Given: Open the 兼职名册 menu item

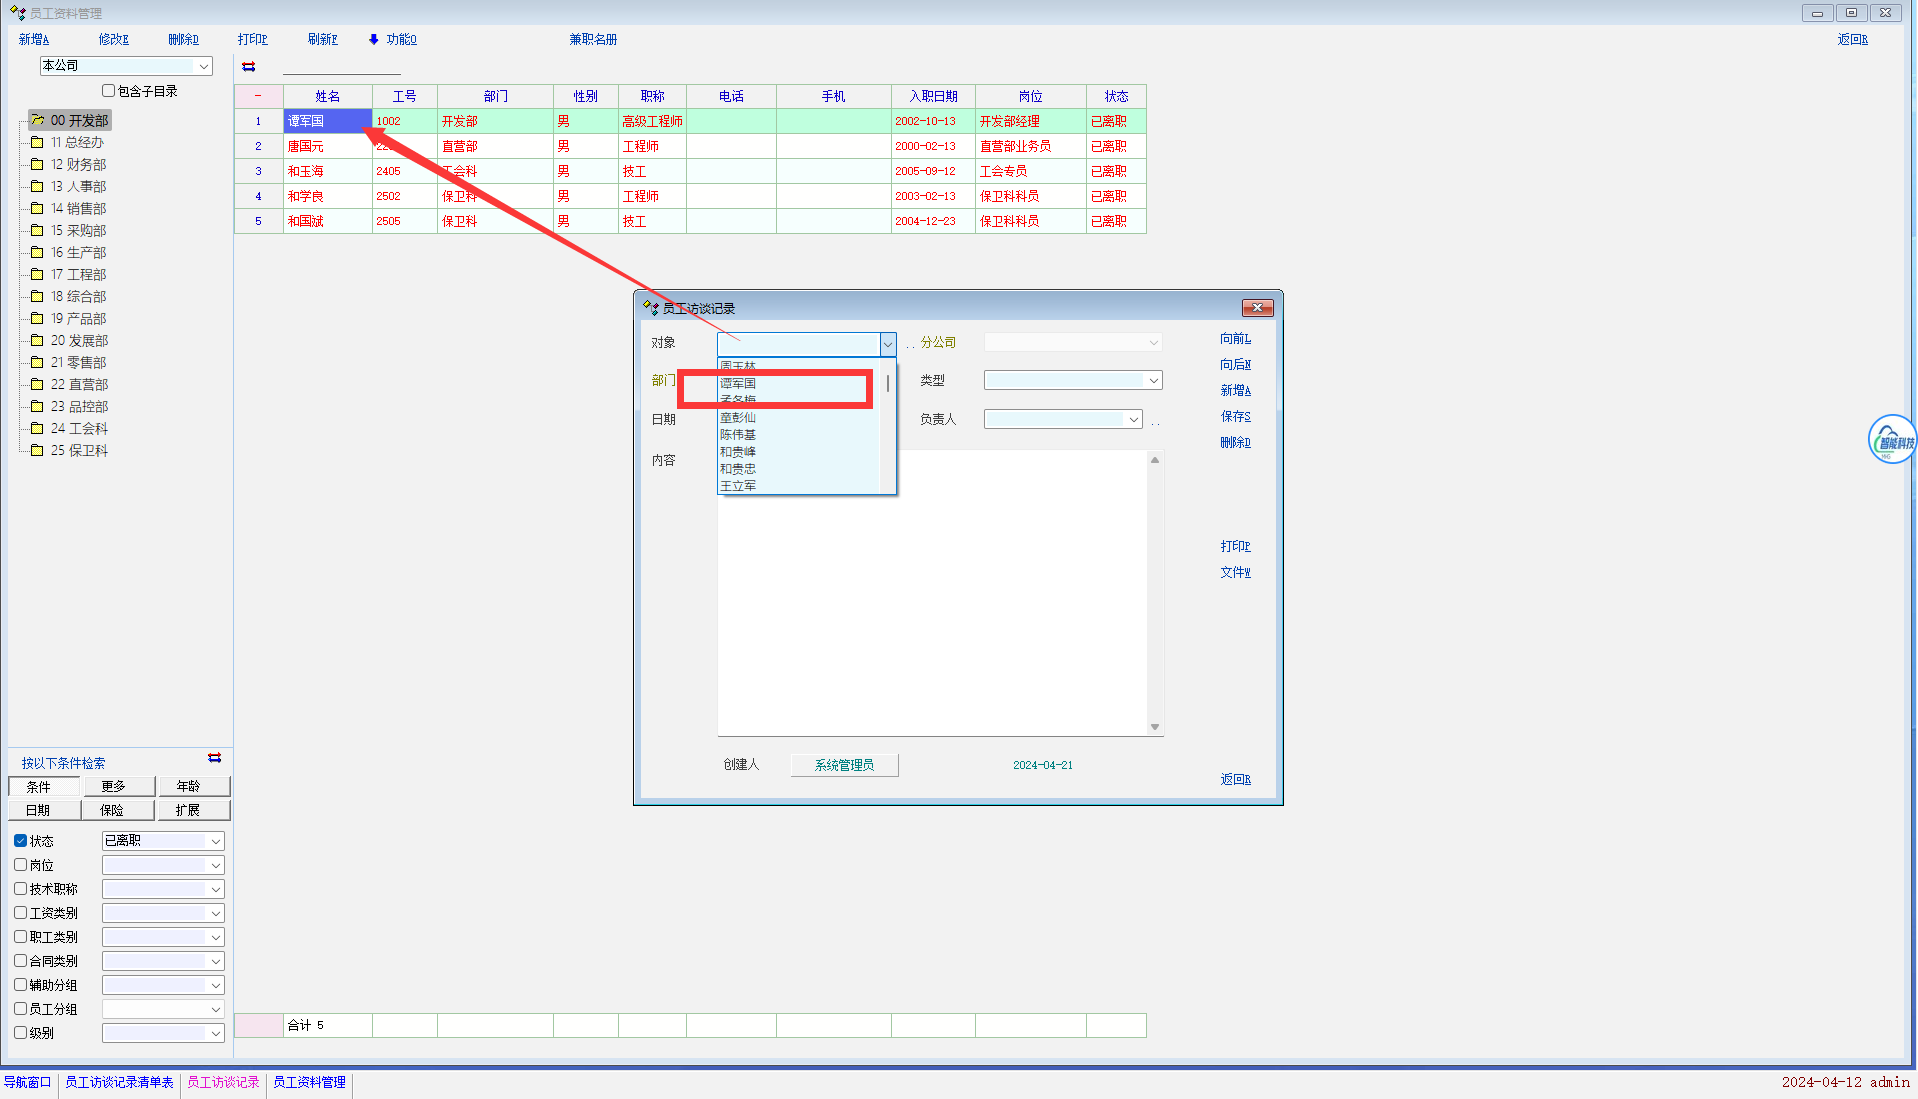Looking at the screenshot, I should tap(593, 40).
